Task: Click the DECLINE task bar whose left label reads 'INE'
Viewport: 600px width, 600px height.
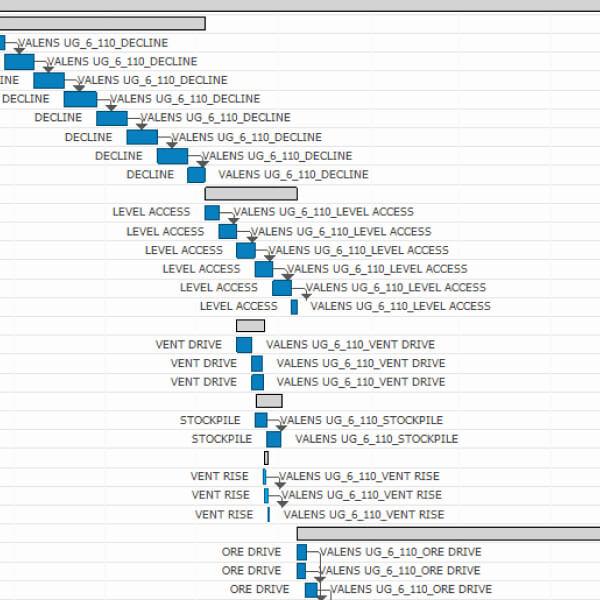Action: pyautogui.click(x=49, y=80)
